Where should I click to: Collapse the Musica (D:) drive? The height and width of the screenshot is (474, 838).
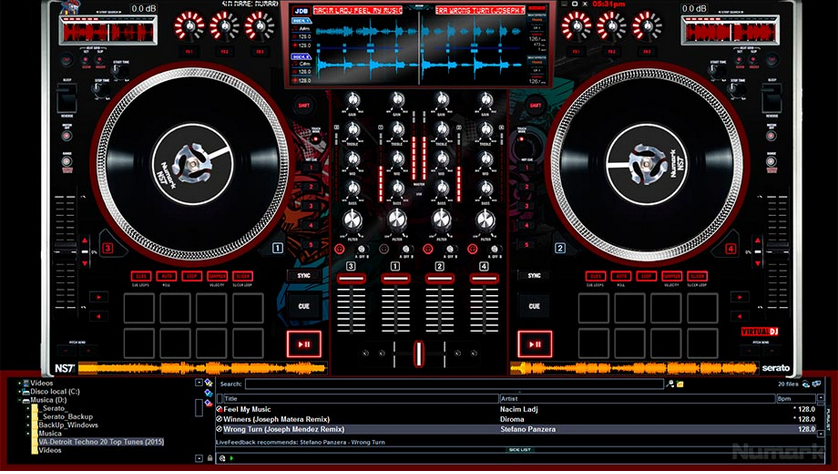(x=19, y=400)
